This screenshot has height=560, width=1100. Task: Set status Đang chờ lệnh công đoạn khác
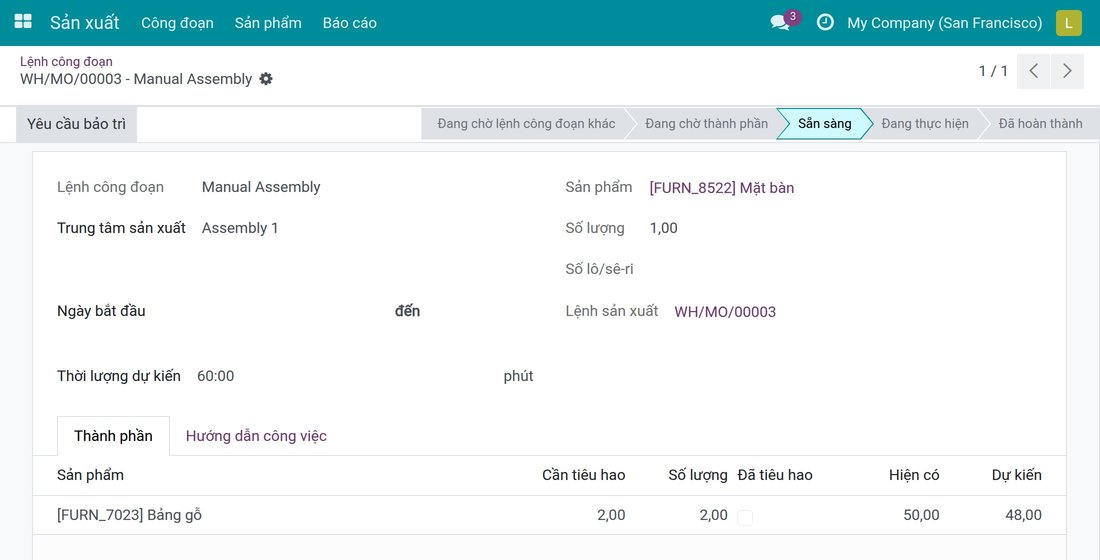tap(526, 124)
